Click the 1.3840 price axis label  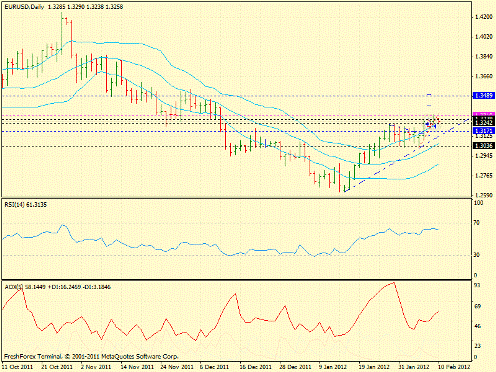coord(484,57)
